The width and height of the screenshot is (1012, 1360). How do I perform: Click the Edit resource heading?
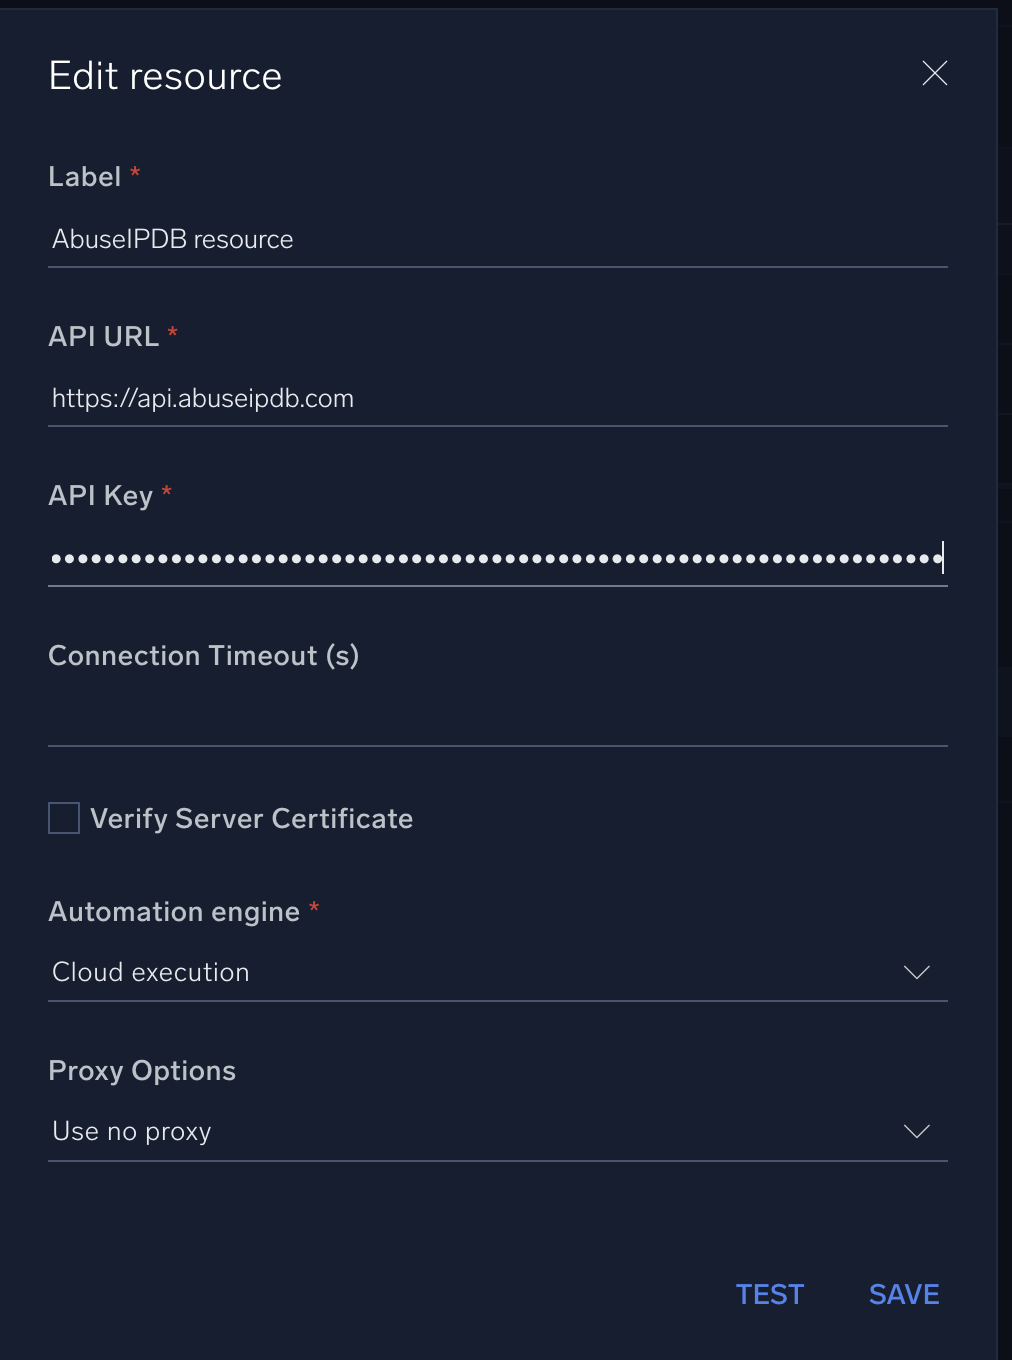165,77
